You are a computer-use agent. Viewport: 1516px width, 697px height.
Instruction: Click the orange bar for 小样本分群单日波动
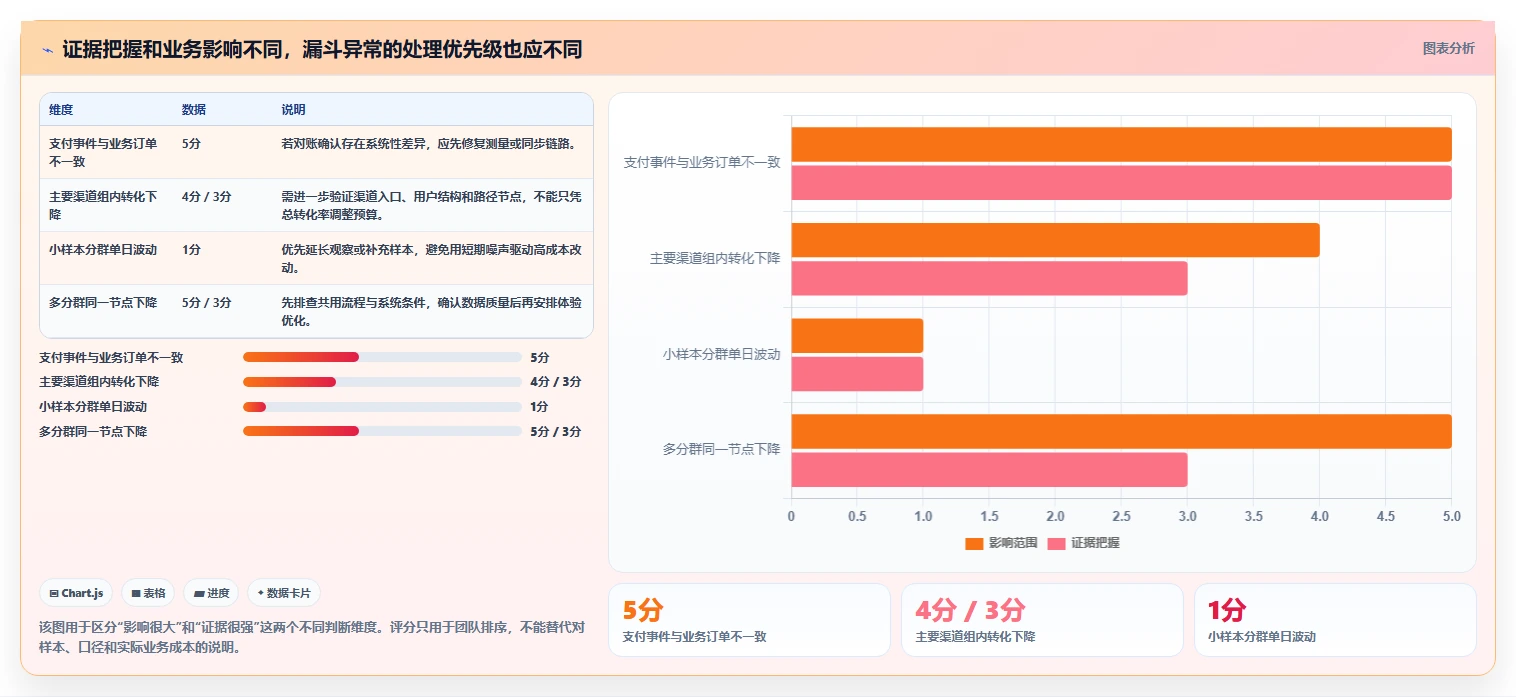click(x=857, y=335)
